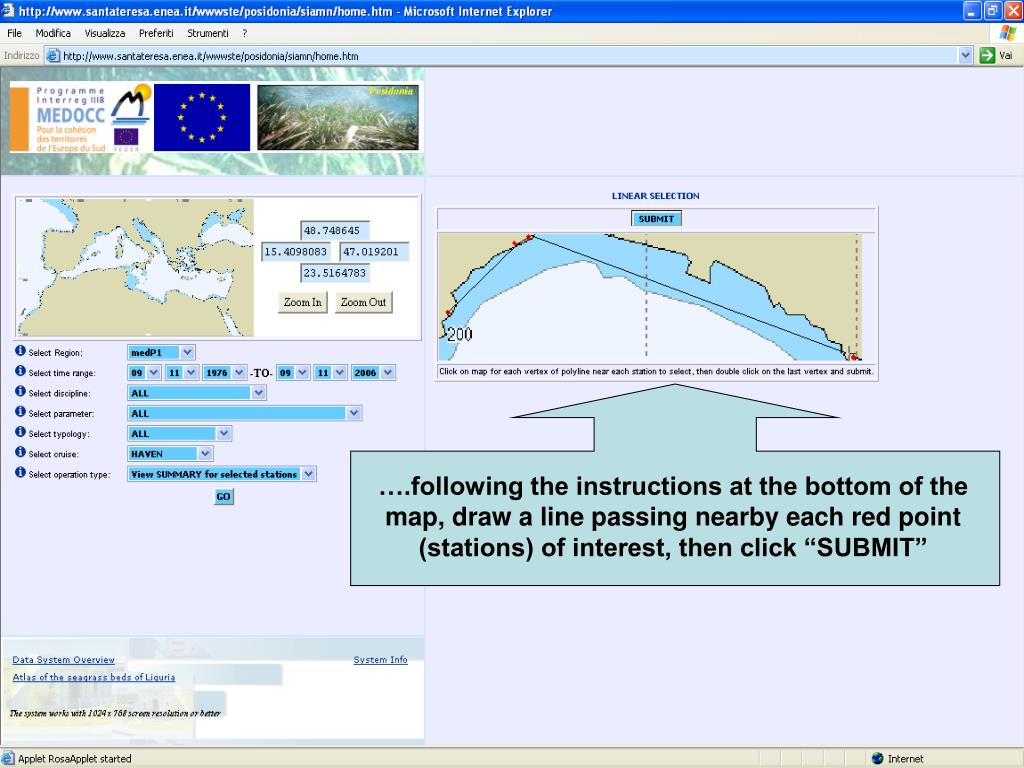Click the LINEAR SELECTION heading
Screen dimensions: 1024x768
(656, 195)
